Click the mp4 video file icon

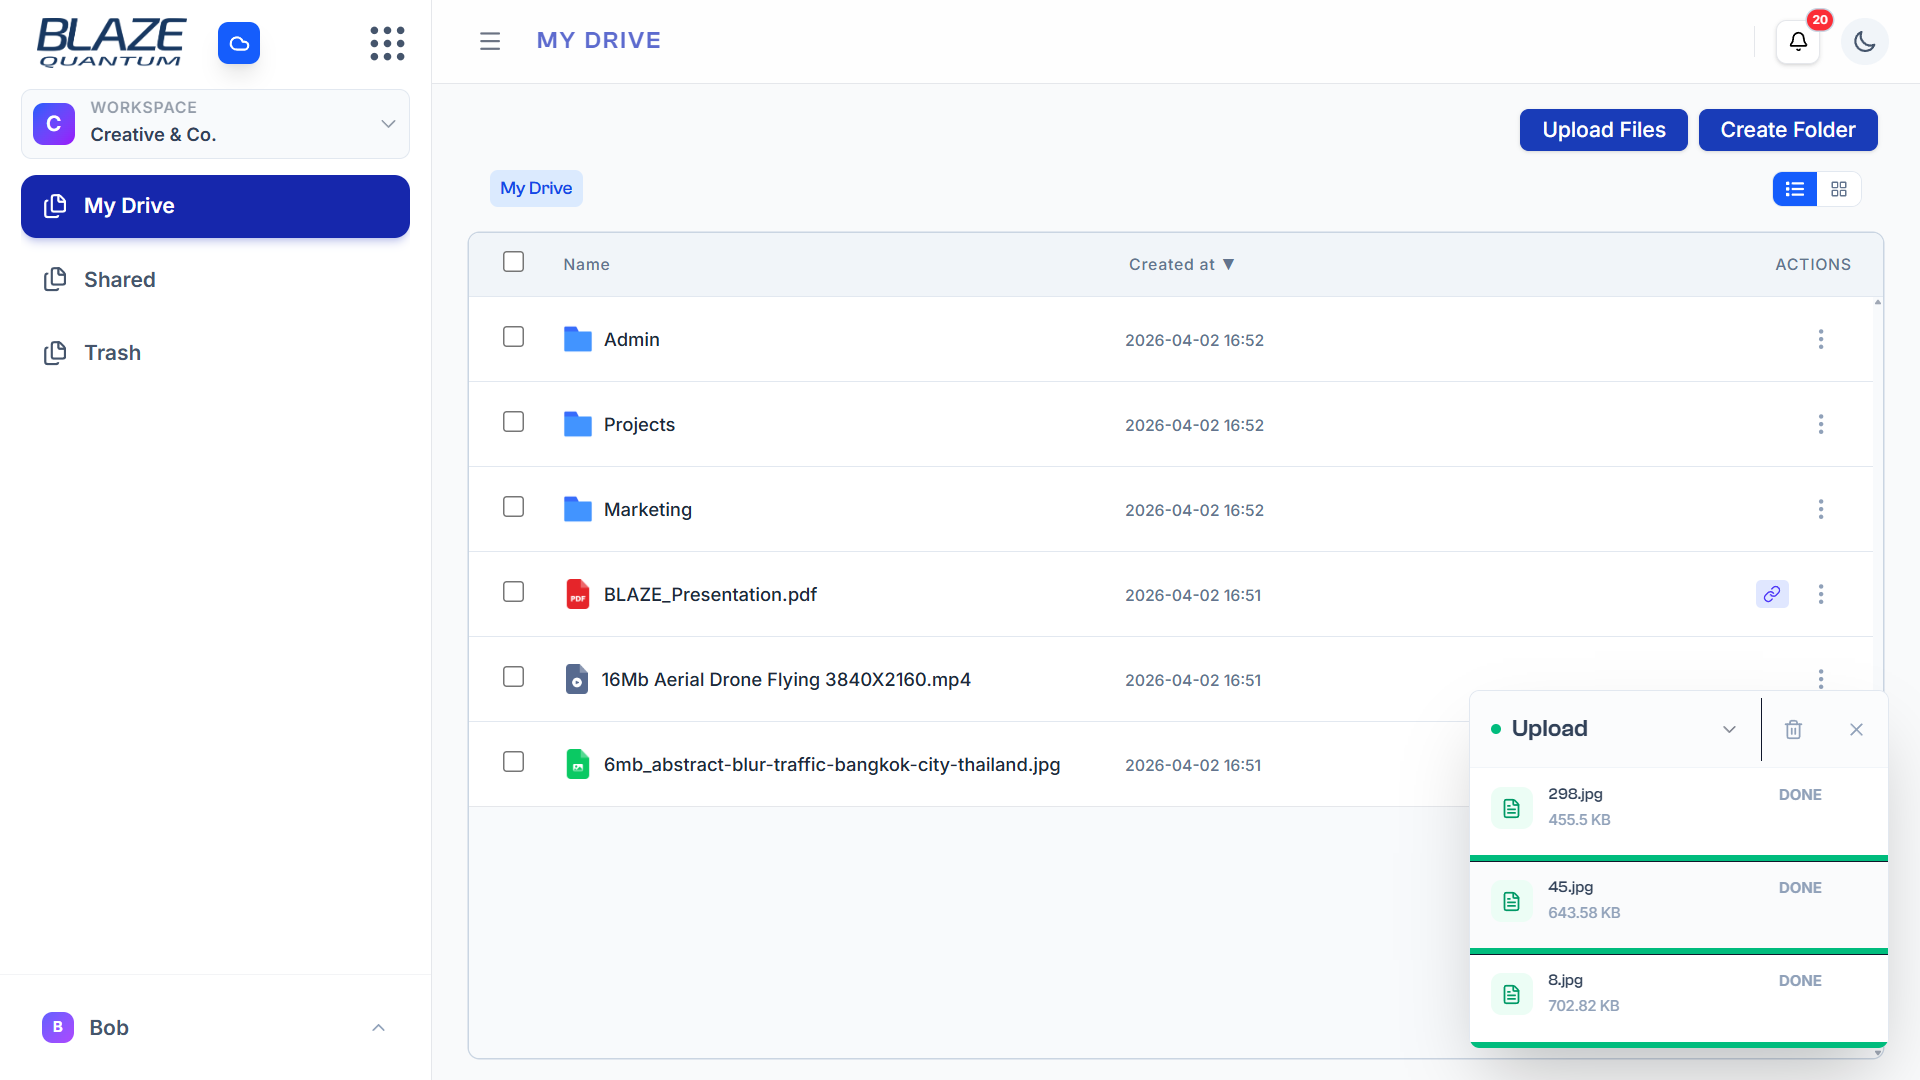click(577, 679)
